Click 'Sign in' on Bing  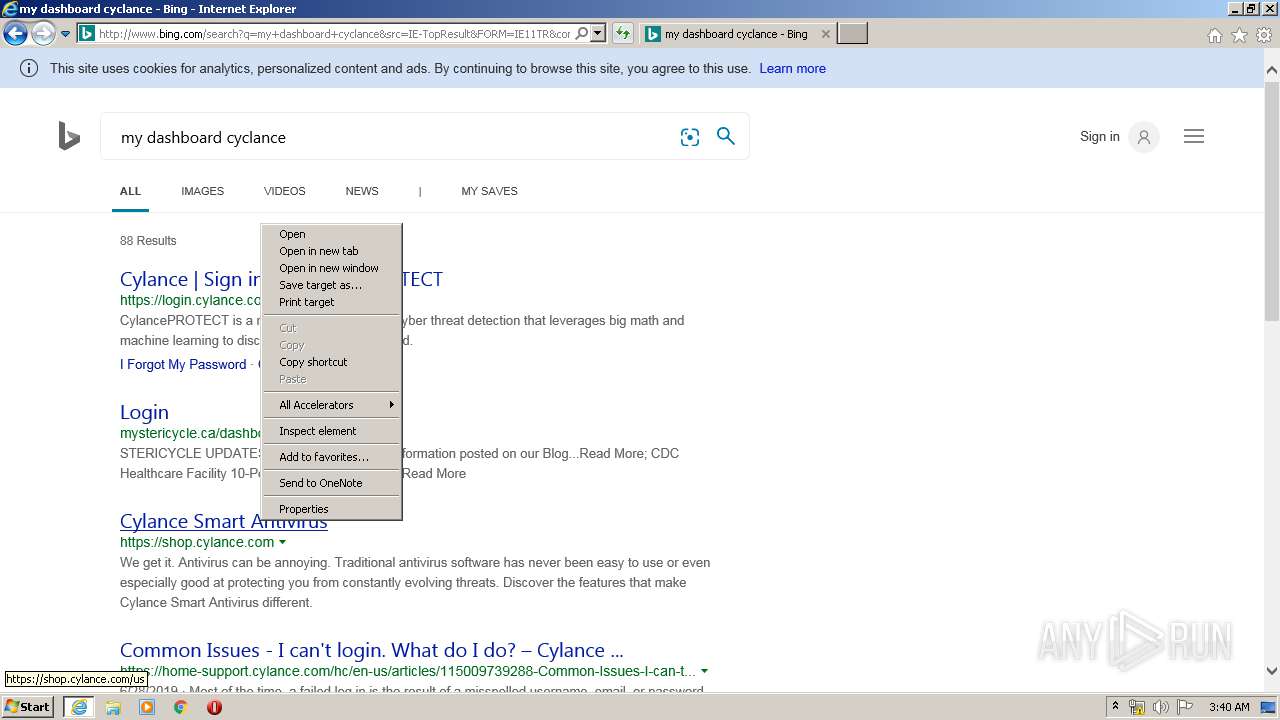point(1099,137)
